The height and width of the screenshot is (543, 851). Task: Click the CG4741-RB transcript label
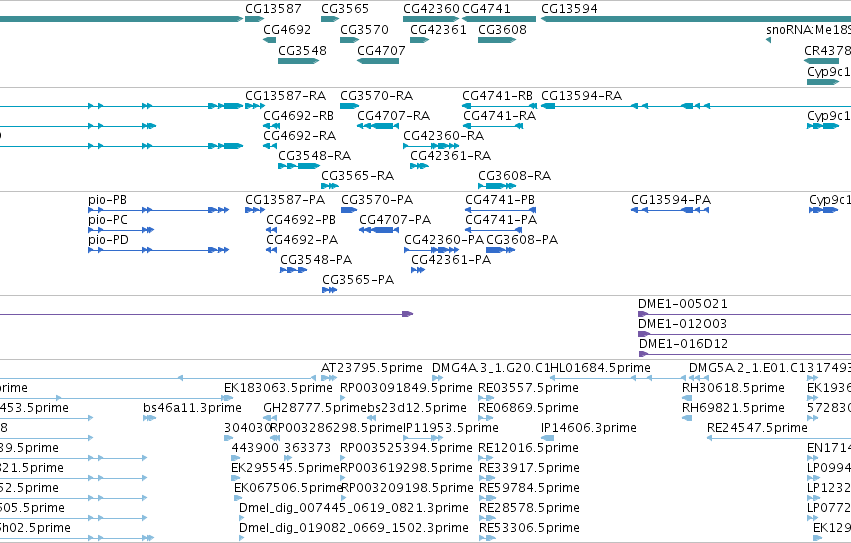(498, 96)
